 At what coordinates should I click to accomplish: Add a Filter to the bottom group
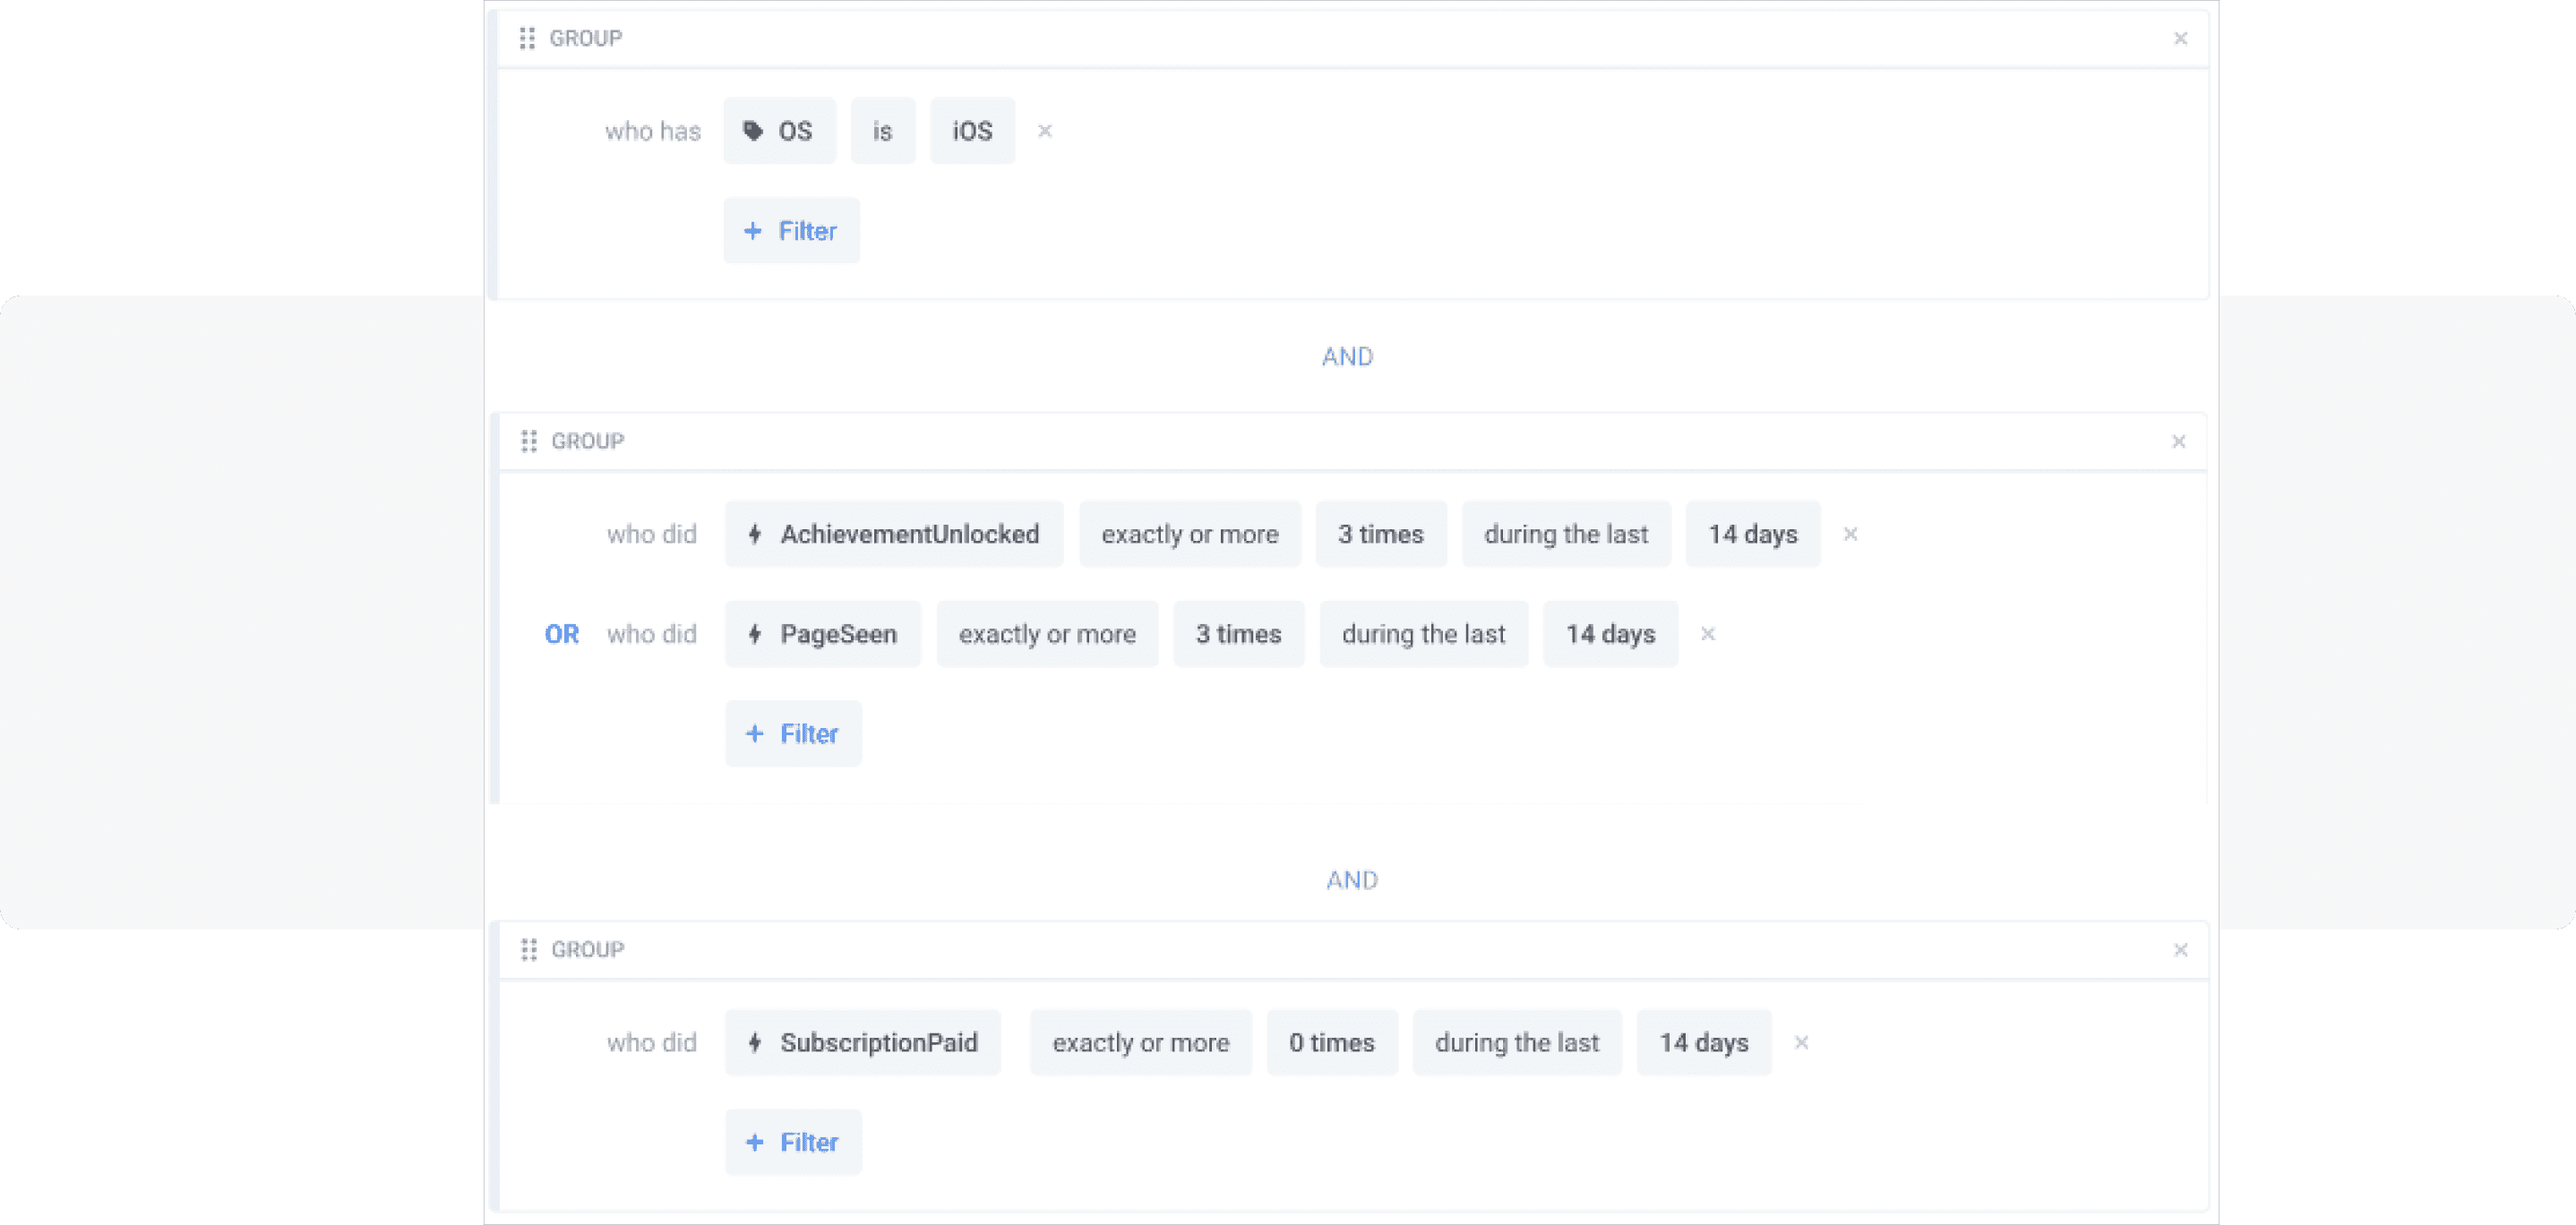793,1141
